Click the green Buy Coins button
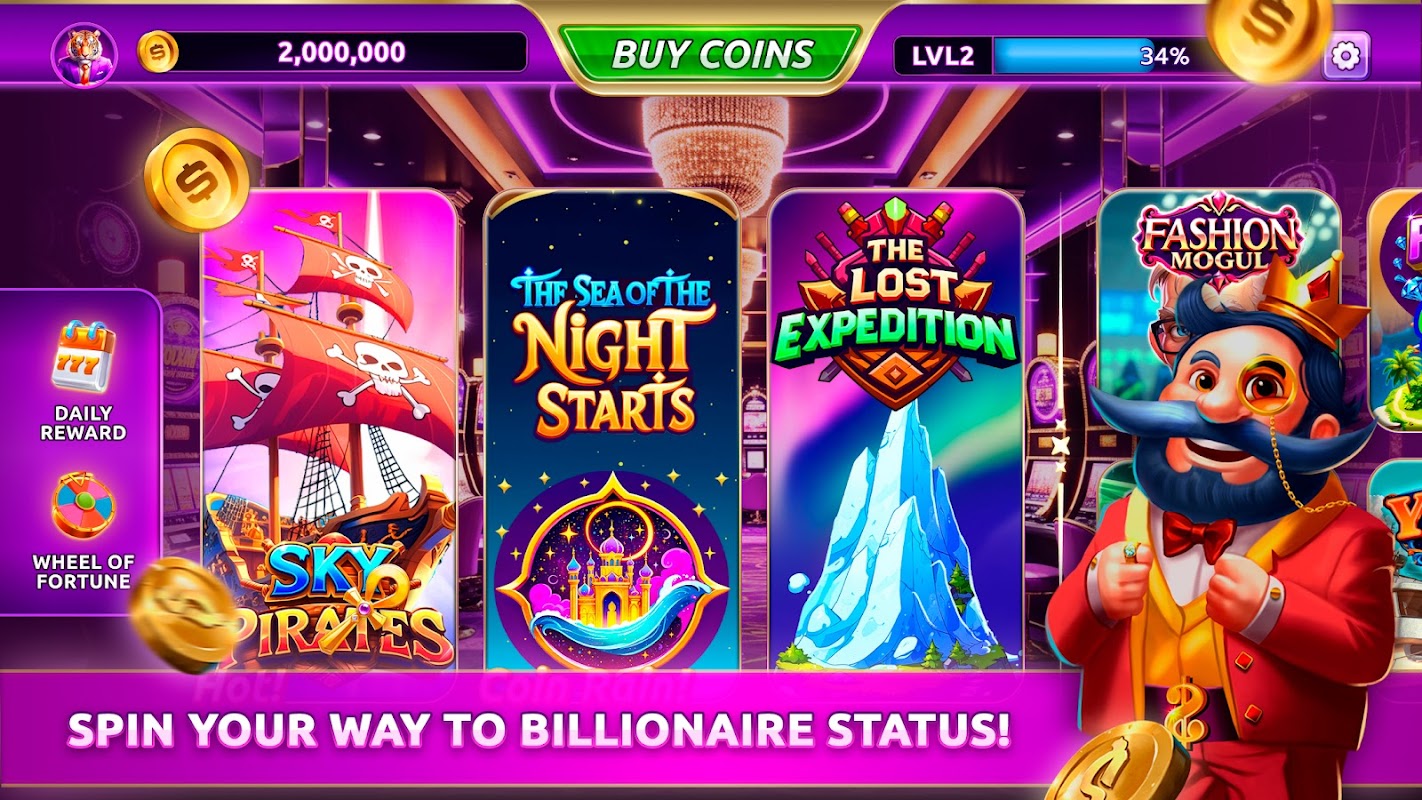1422x800 pixels. point(711,53)
